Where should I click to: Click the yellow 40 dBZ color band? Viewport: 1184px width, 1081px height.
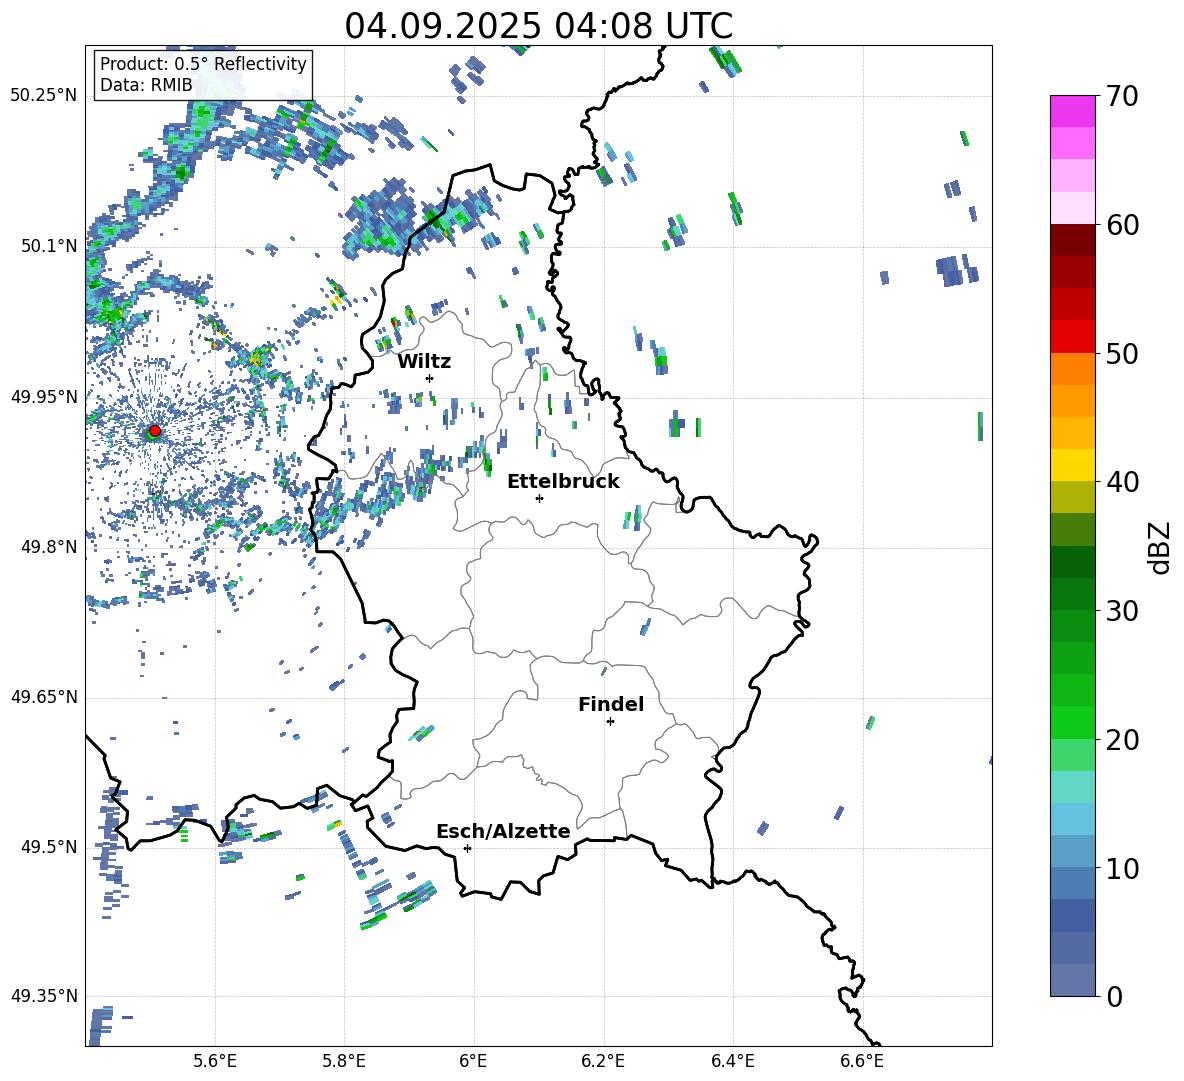pos(1072,465)
